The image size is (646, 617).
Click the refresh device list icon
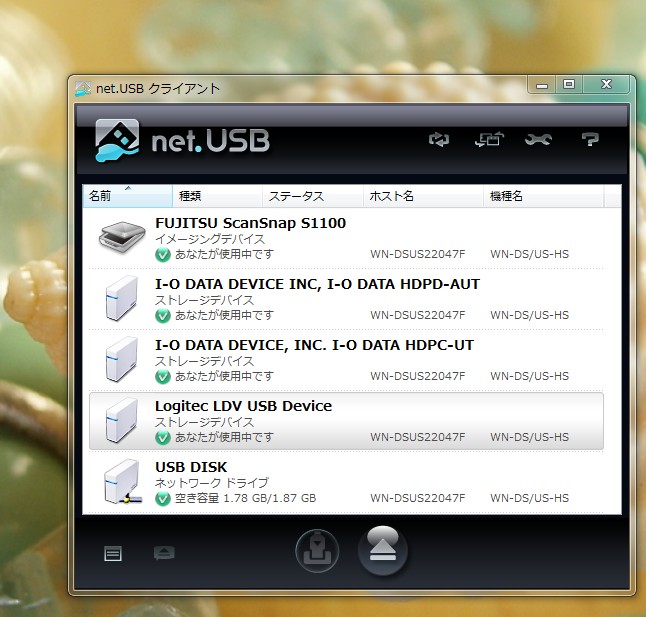click(x=439, y=140)
